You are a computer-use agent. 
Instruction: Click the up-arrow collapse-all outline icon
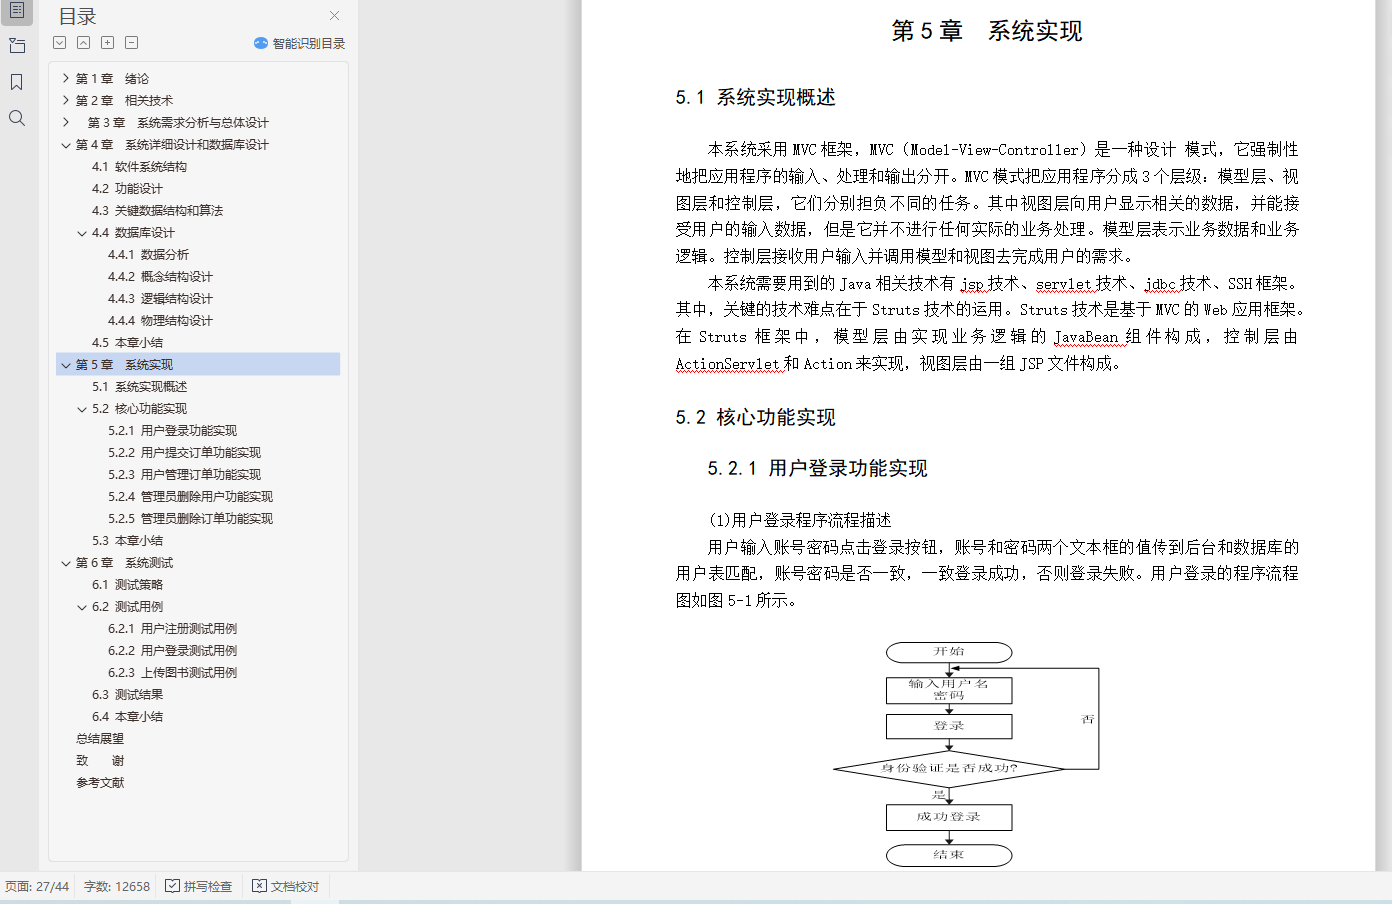coord(84,43)
